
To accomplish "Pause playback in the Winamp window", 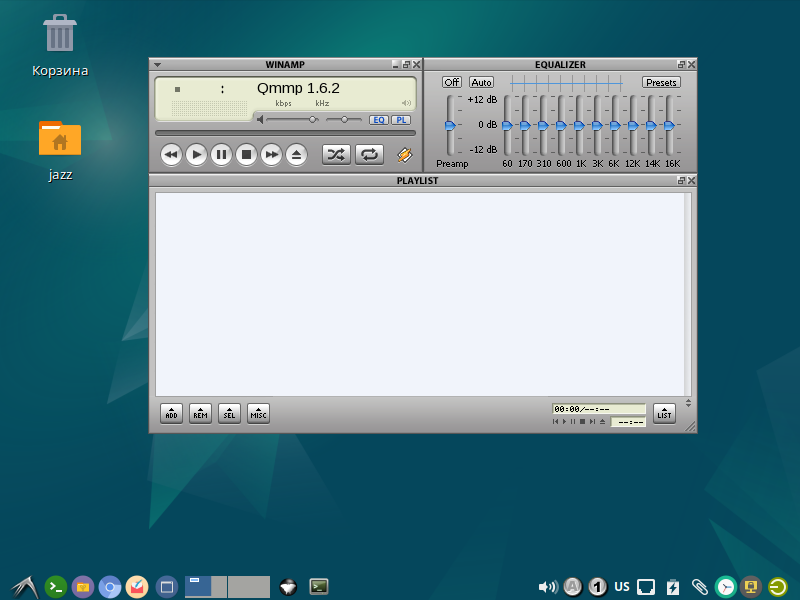I will click(x=221, y=155).
